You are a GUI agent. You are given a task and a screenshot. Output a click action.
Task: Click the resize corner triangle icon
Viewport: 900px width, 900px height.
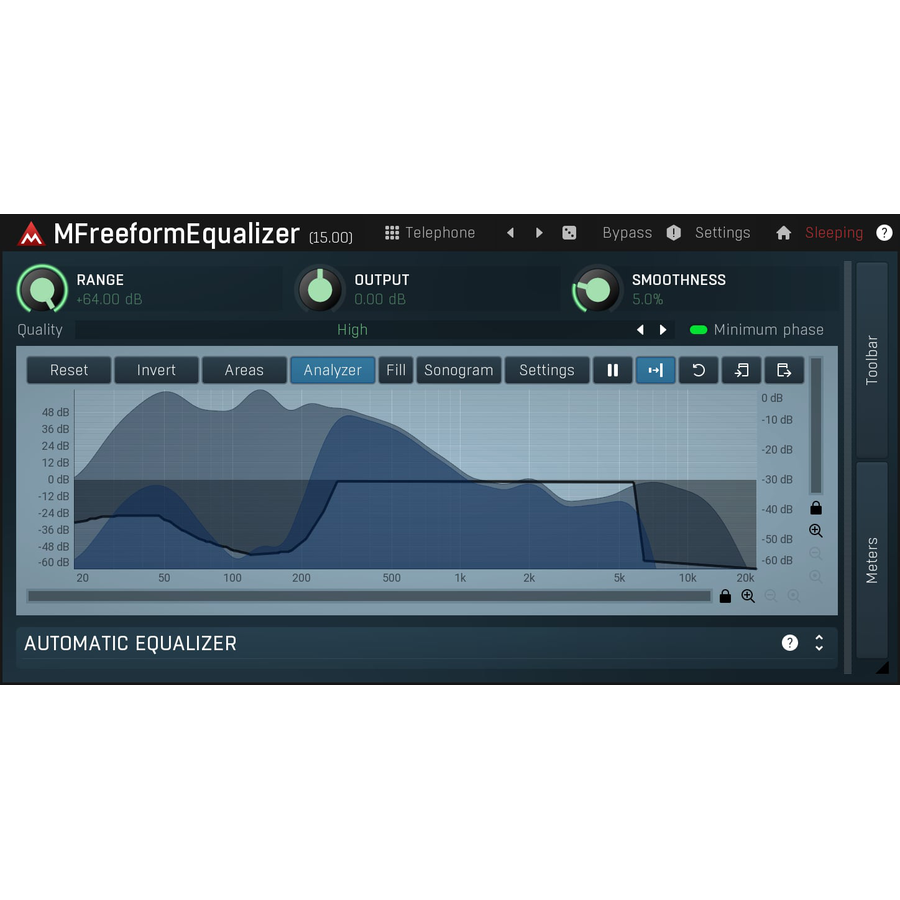pos(883,667)
